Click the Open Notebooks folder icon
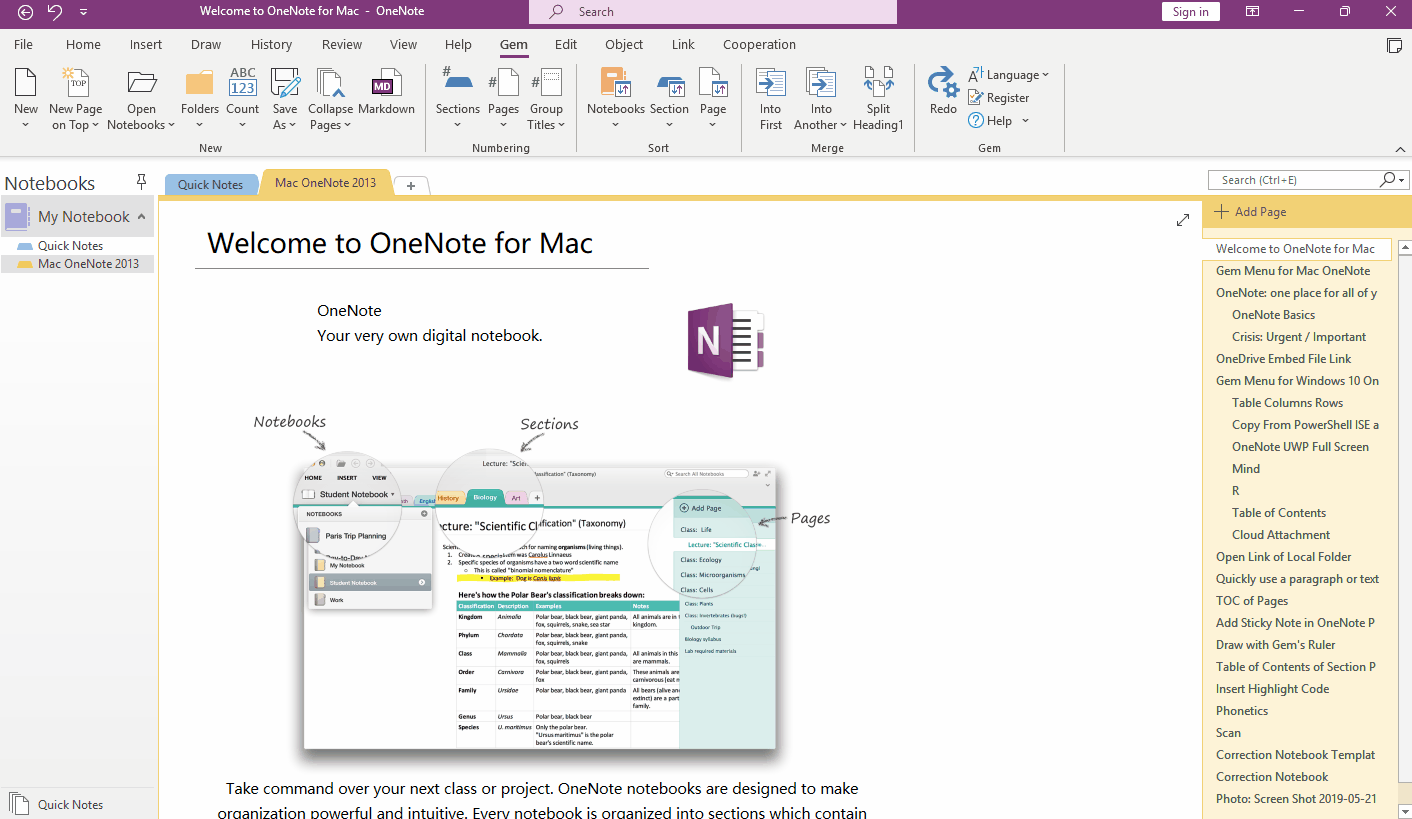The width and height of the screenshot is (1412, 819). [x=142, y=83]
